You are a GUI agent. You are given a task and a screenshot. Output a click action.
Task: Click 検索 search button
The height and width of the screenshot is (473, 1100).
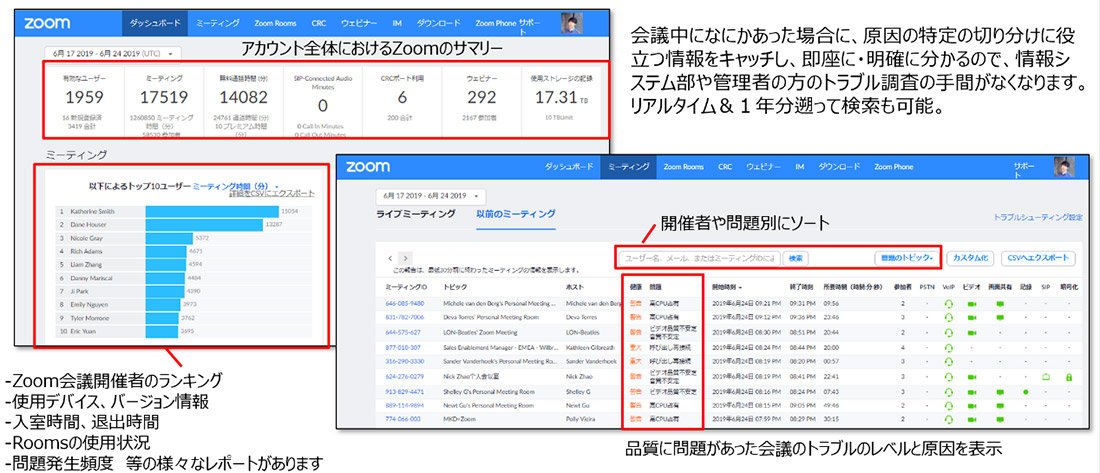pos(796,258)
